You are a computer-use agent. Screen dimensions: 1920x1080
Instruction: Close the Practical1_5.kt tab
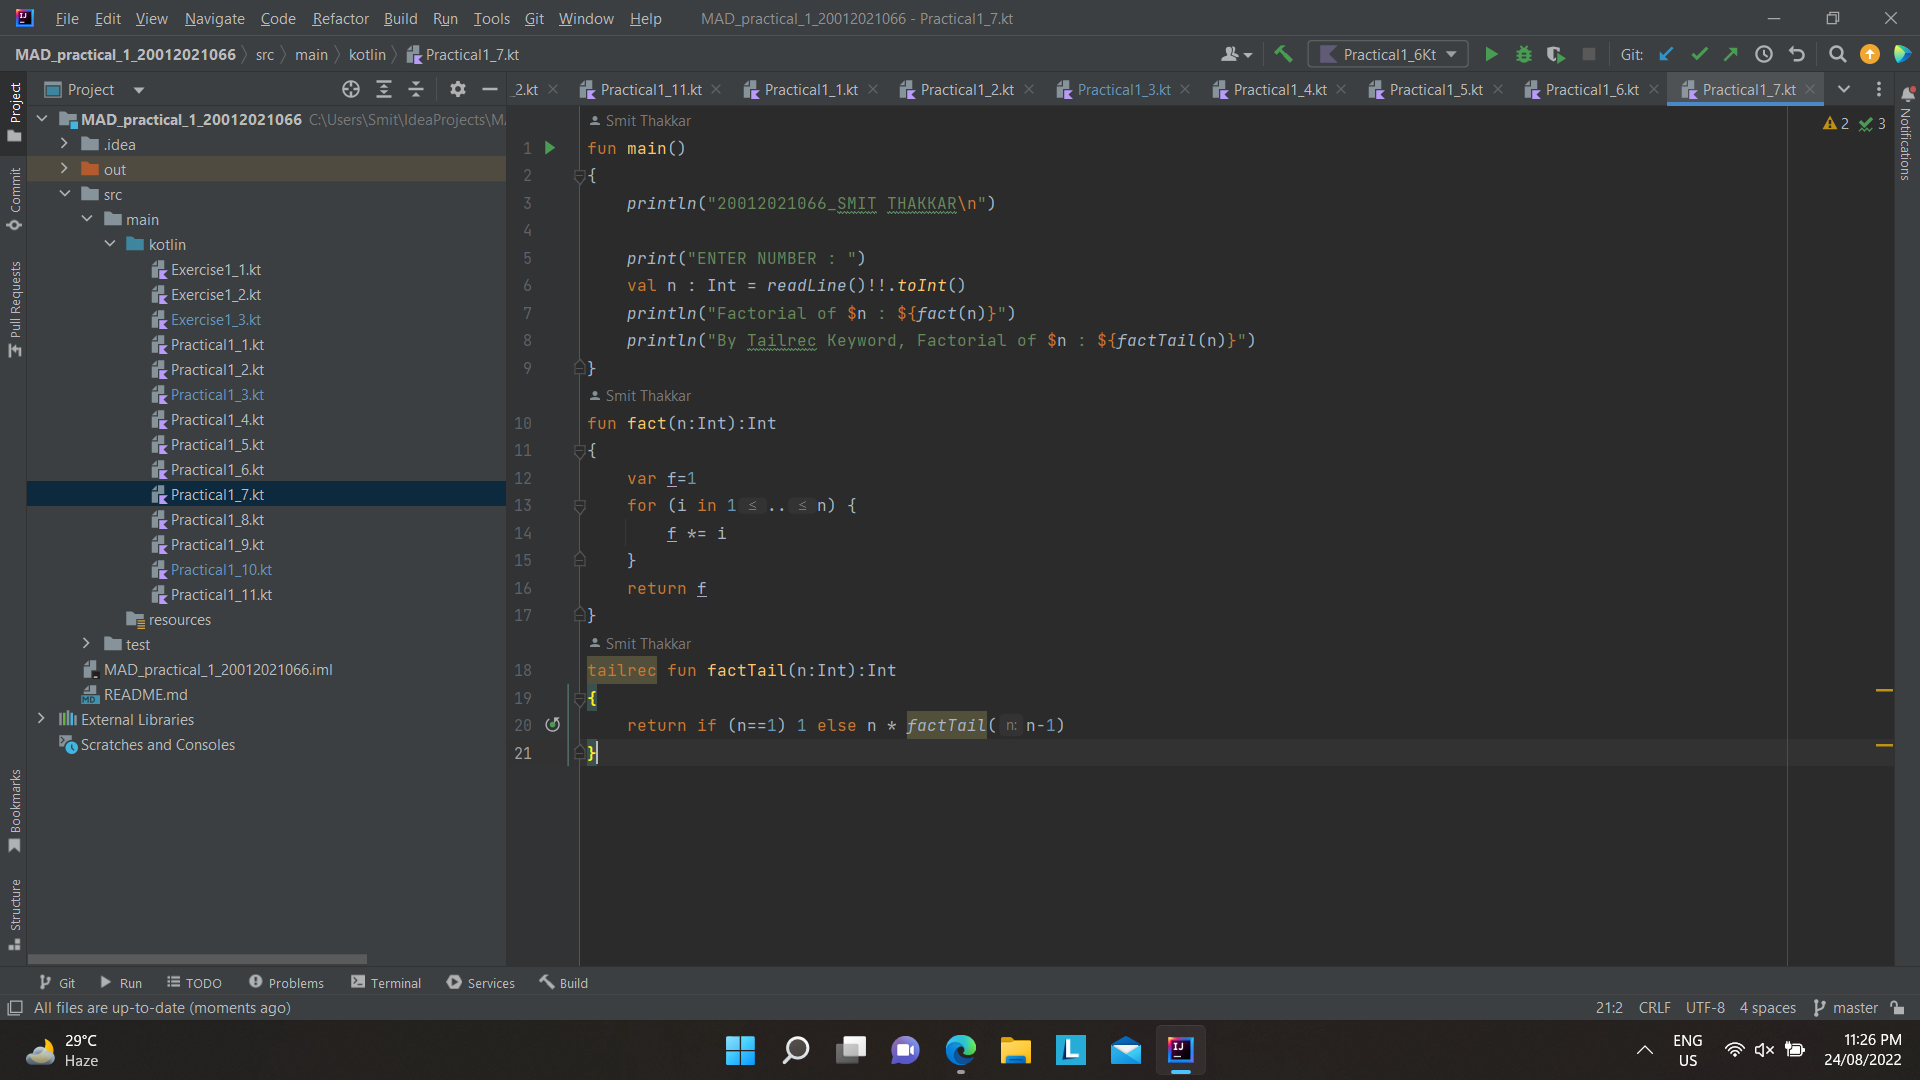(x=1498, y=90)
